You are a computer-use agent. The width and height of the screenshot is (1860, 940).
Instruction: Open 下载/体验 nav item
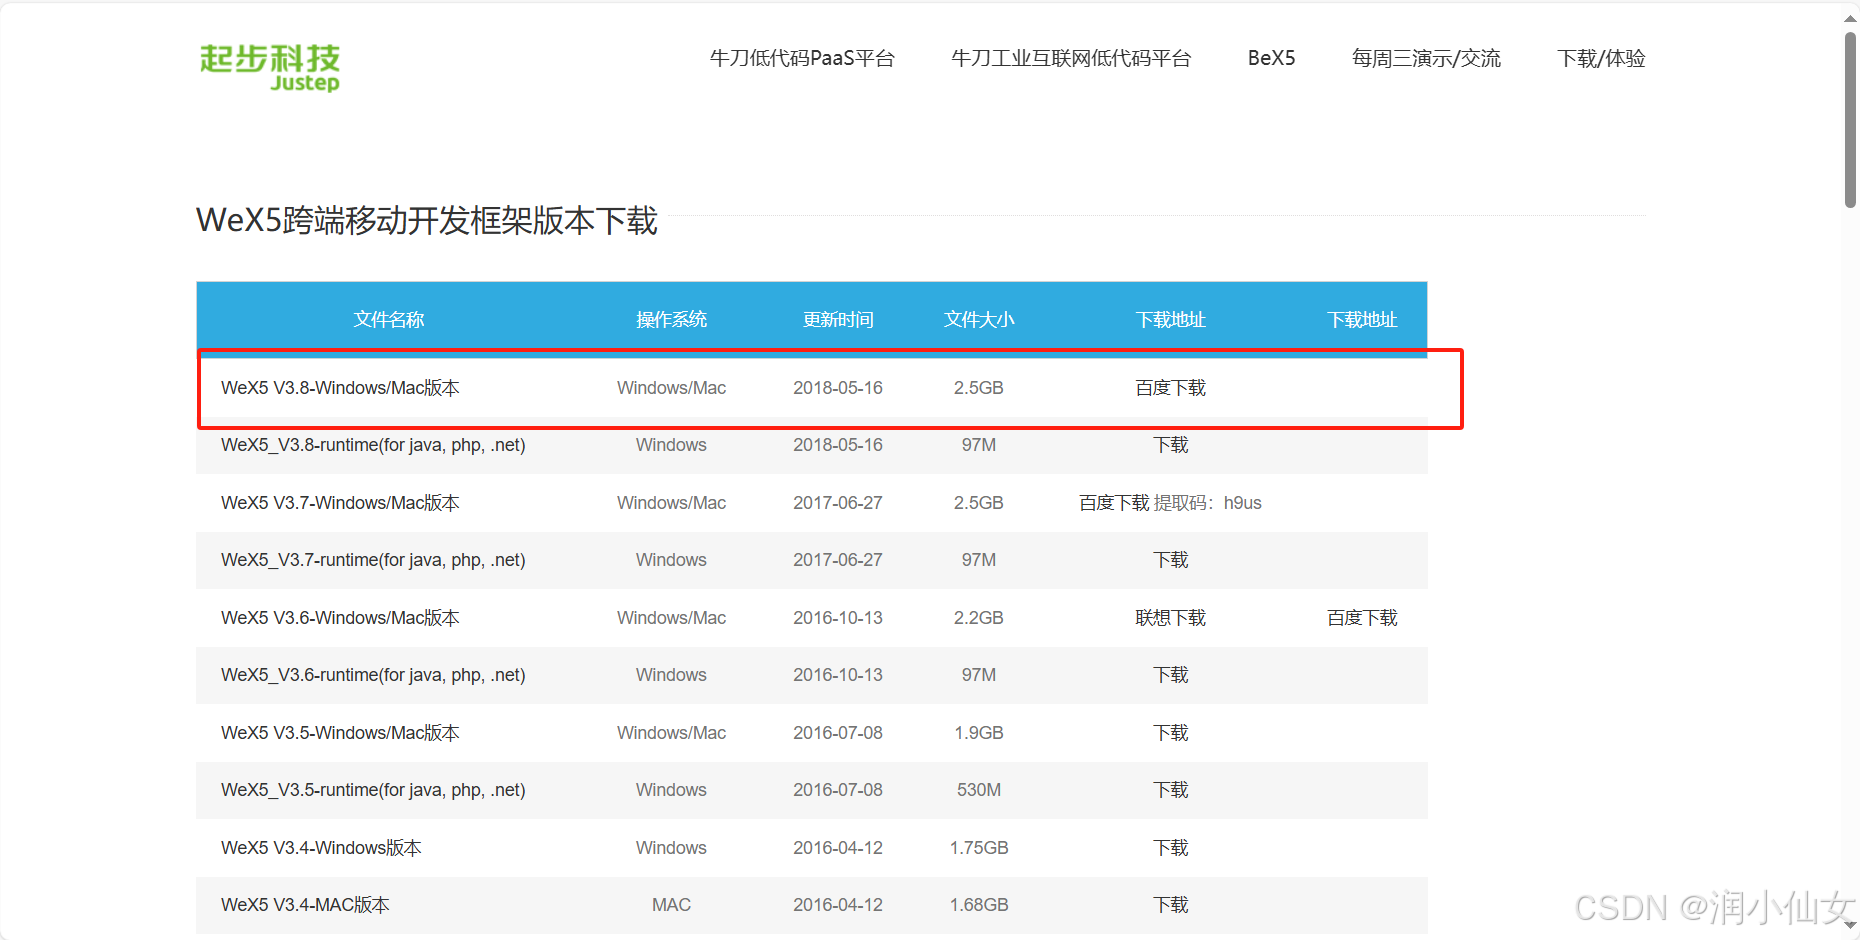(1601, 58)
